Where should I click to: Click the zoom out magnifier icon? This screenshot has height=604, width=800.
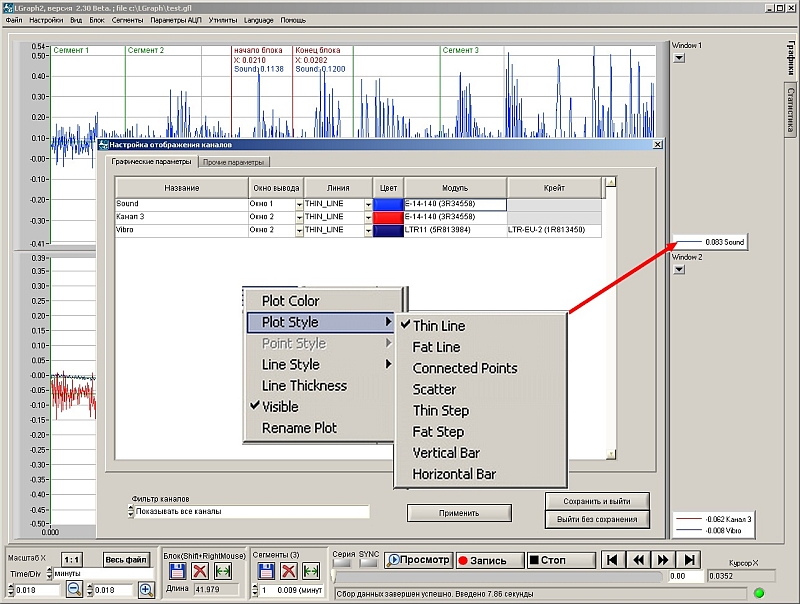[x=74, y=590]
